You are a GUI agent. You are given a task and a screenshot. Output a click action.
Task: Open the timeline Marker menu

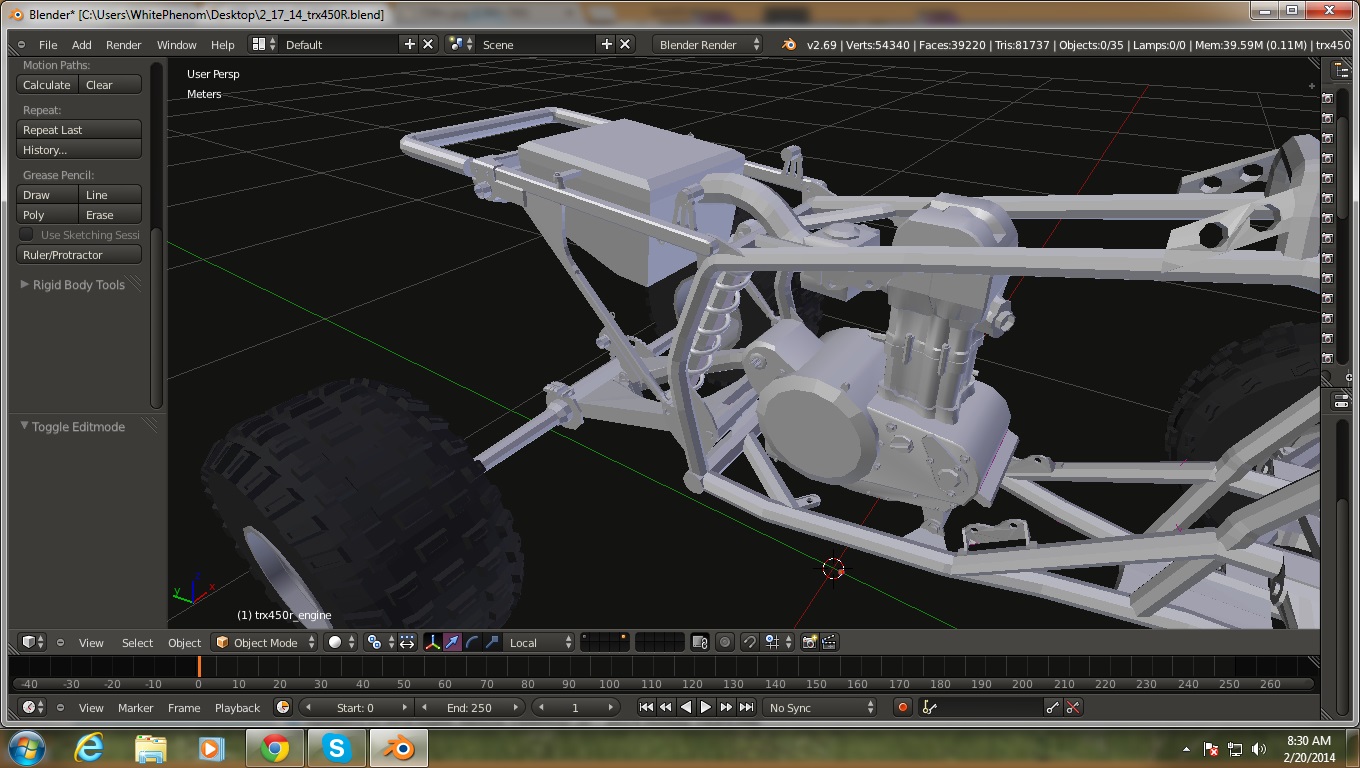point(135,708)
